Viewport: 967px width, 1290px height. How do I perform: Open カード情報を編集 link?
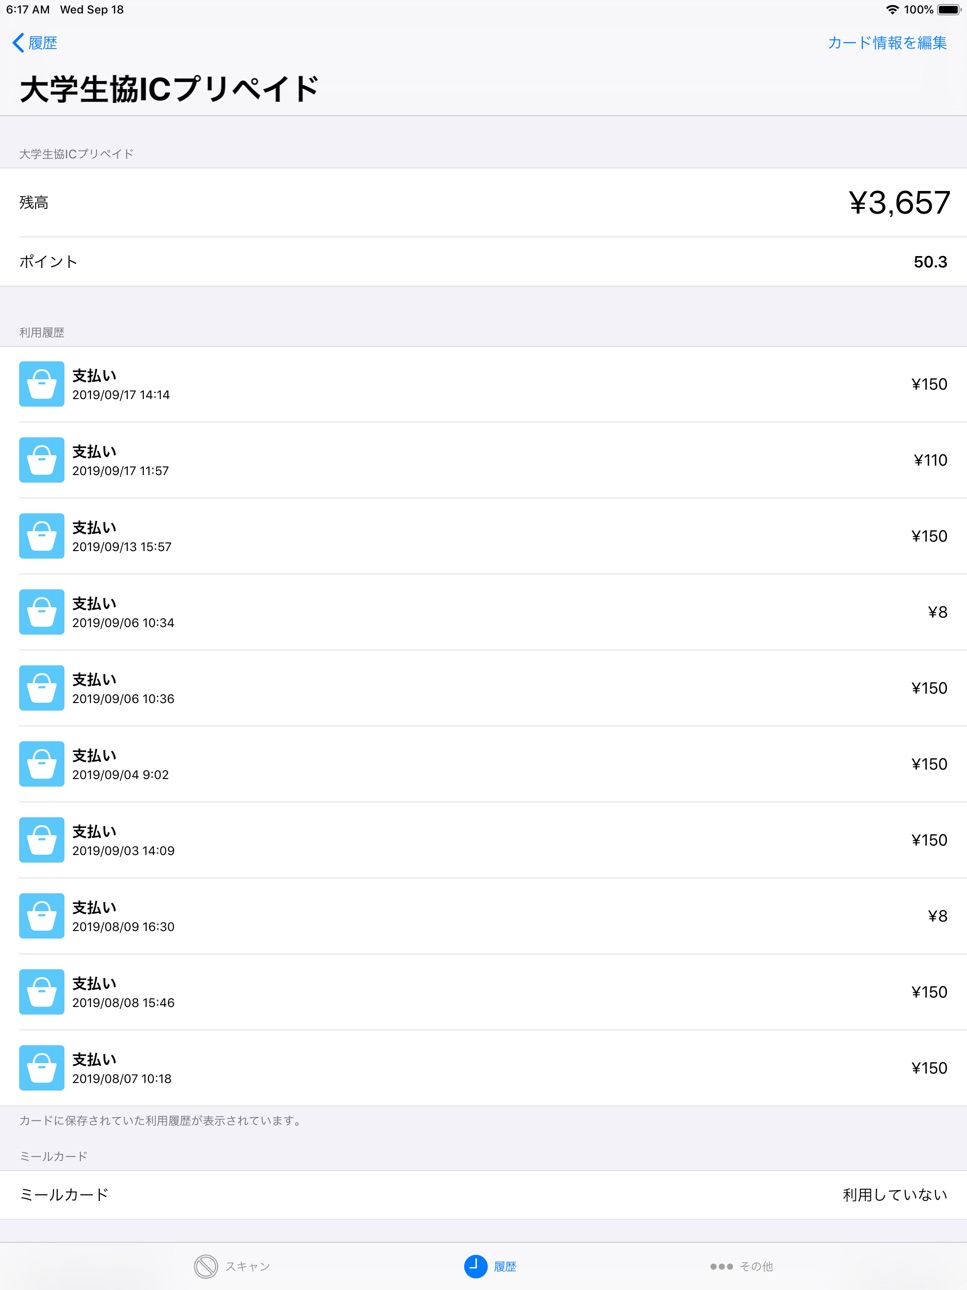(x=887, y=43)
